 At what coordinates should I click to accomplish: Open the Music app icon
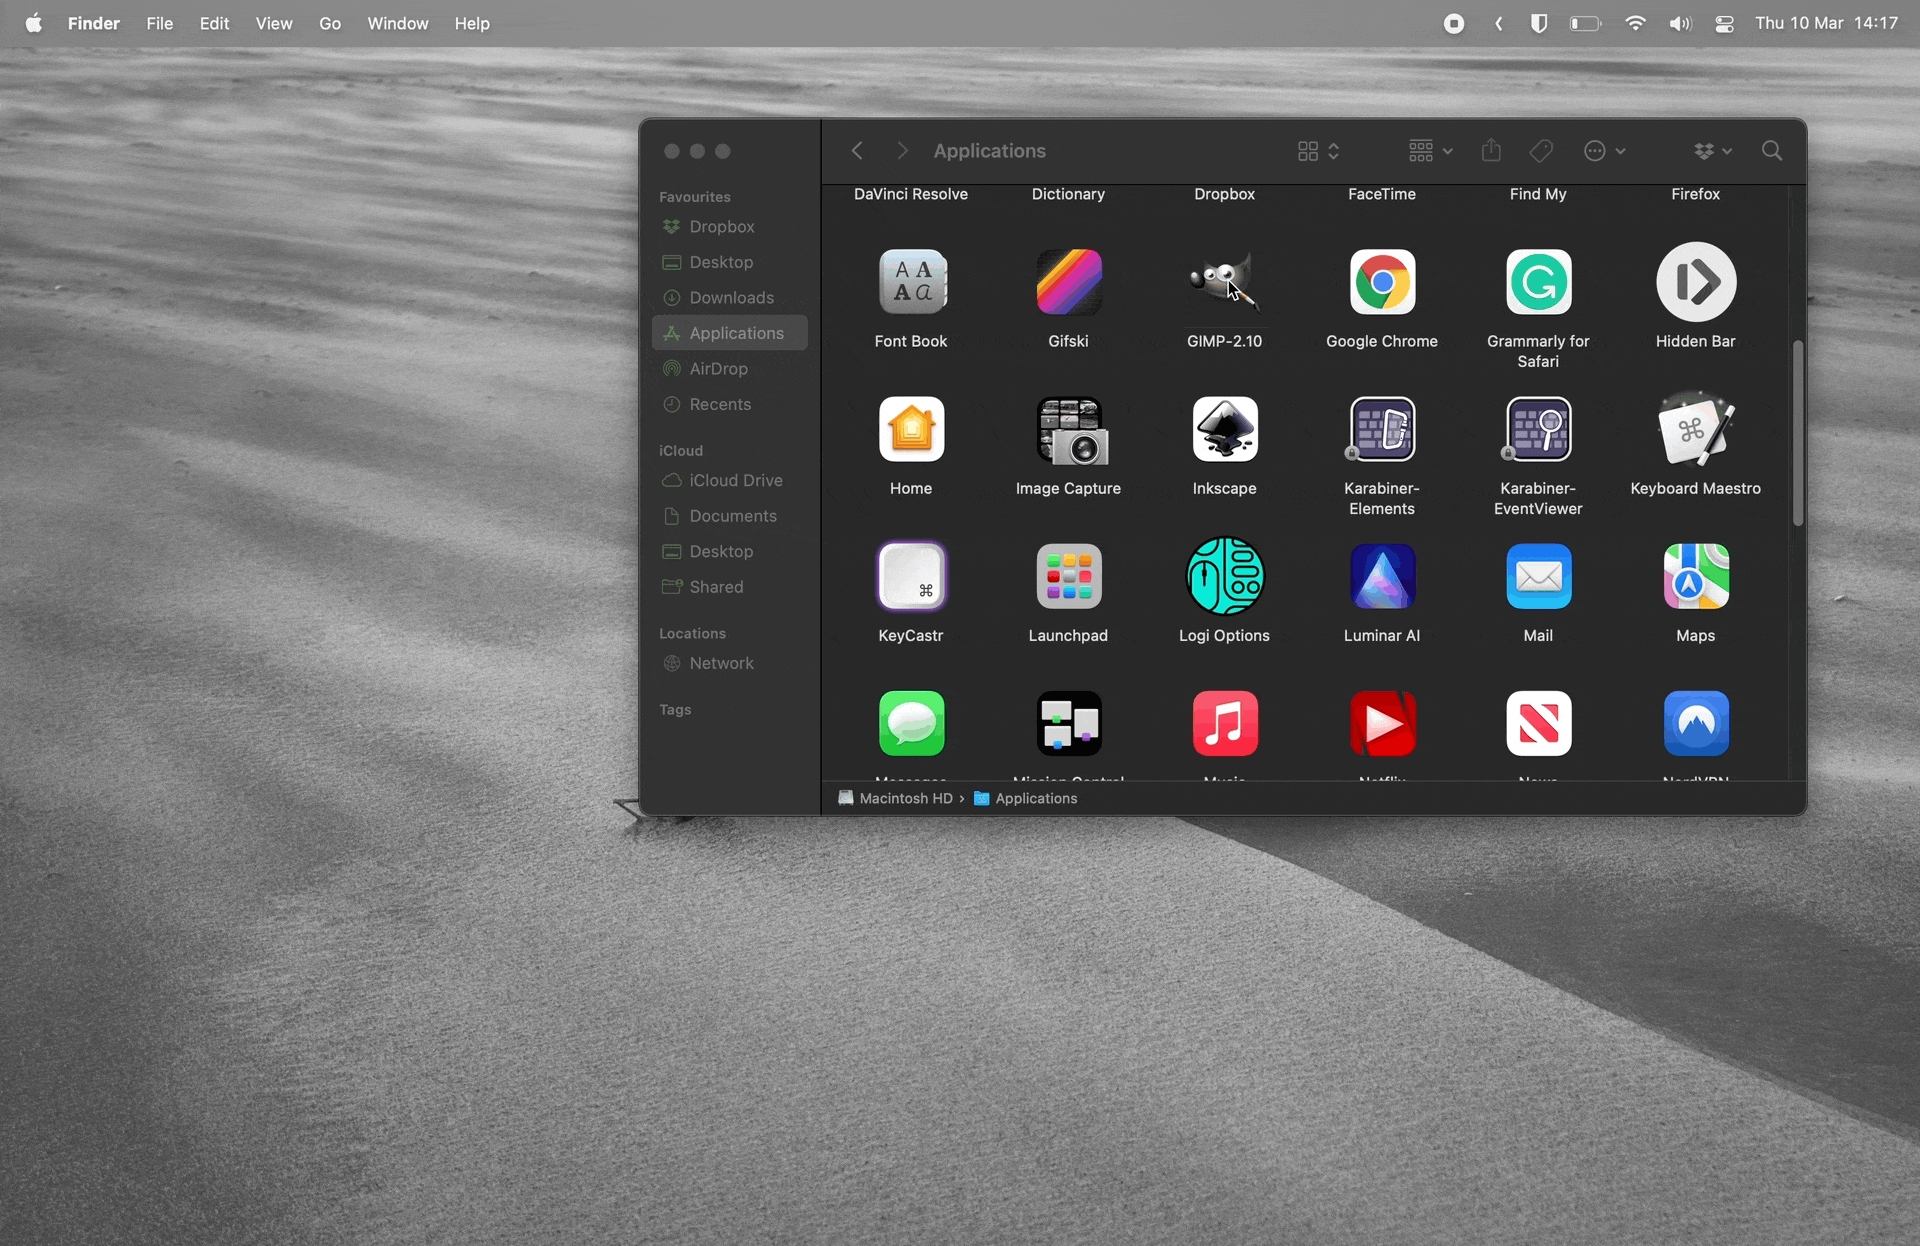(x=1224, y=723)
